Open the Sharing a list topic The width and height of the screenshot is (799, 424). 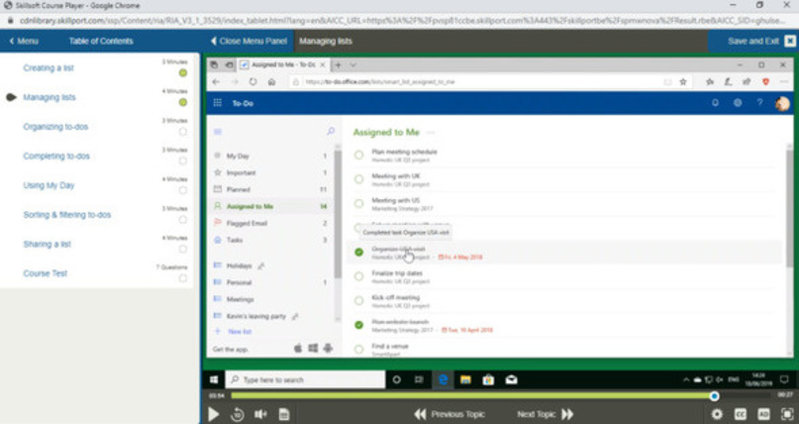47,244
